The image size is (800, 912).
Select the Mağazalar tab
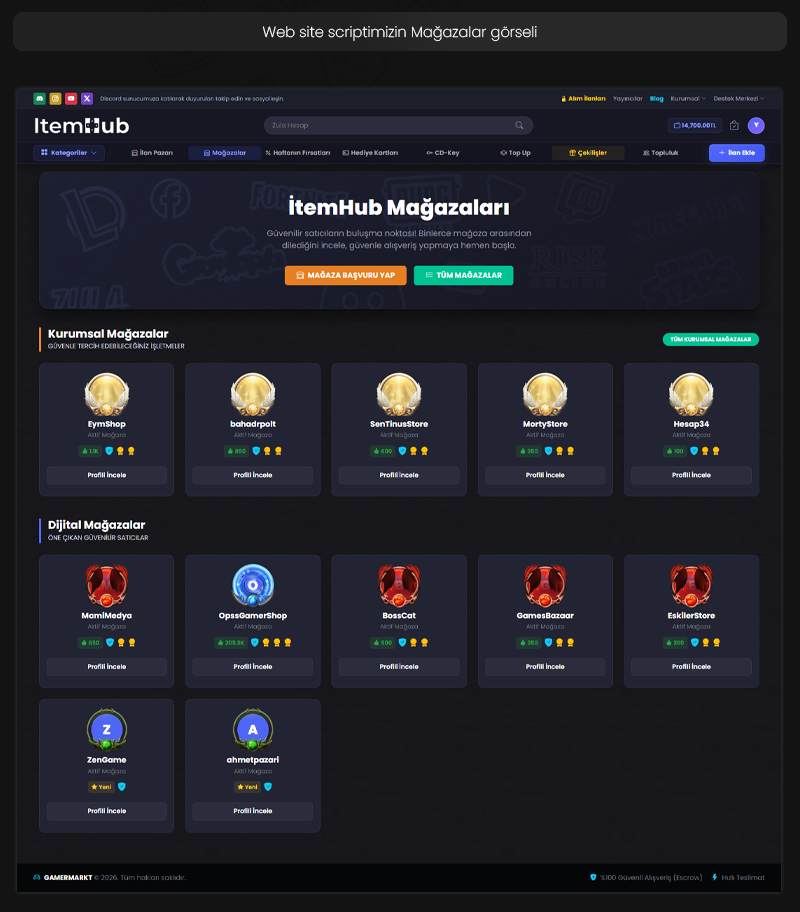pyautogui.click(x=225, y=153)
